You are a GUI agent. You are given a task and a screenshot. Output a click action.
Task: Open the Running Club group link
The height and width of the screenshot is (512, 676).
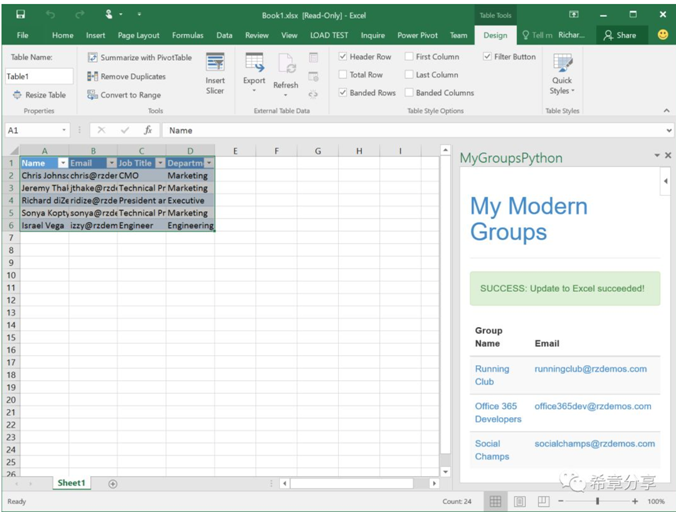pyautogui.click(x=492, y=375)
